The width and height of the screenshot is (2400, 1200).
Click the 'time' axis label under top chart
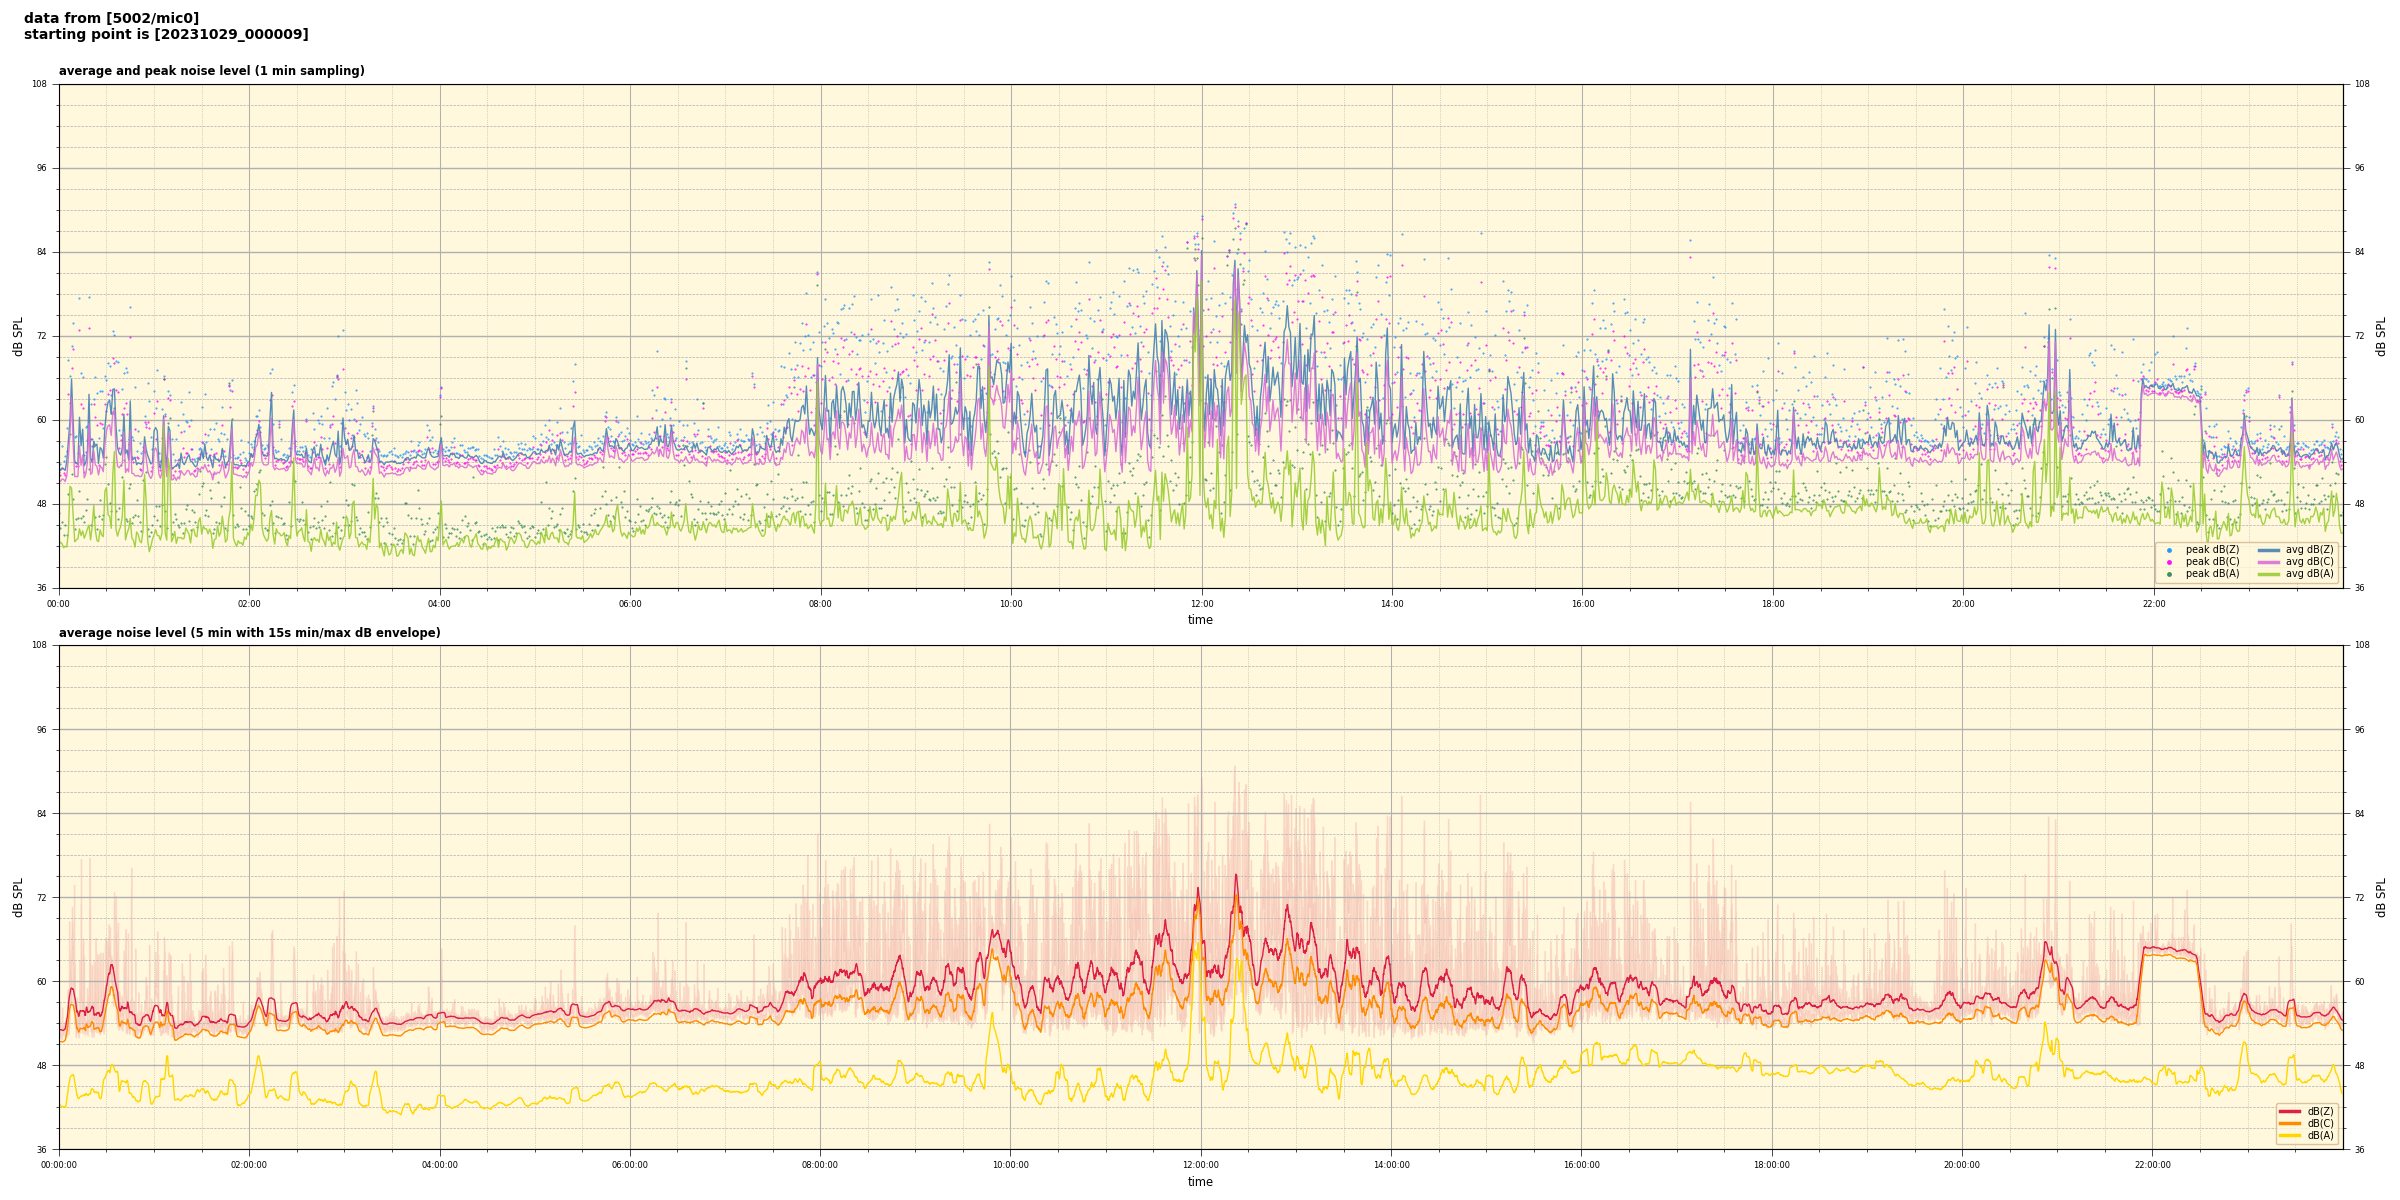pyautogui.click(x=1200, y=620)
